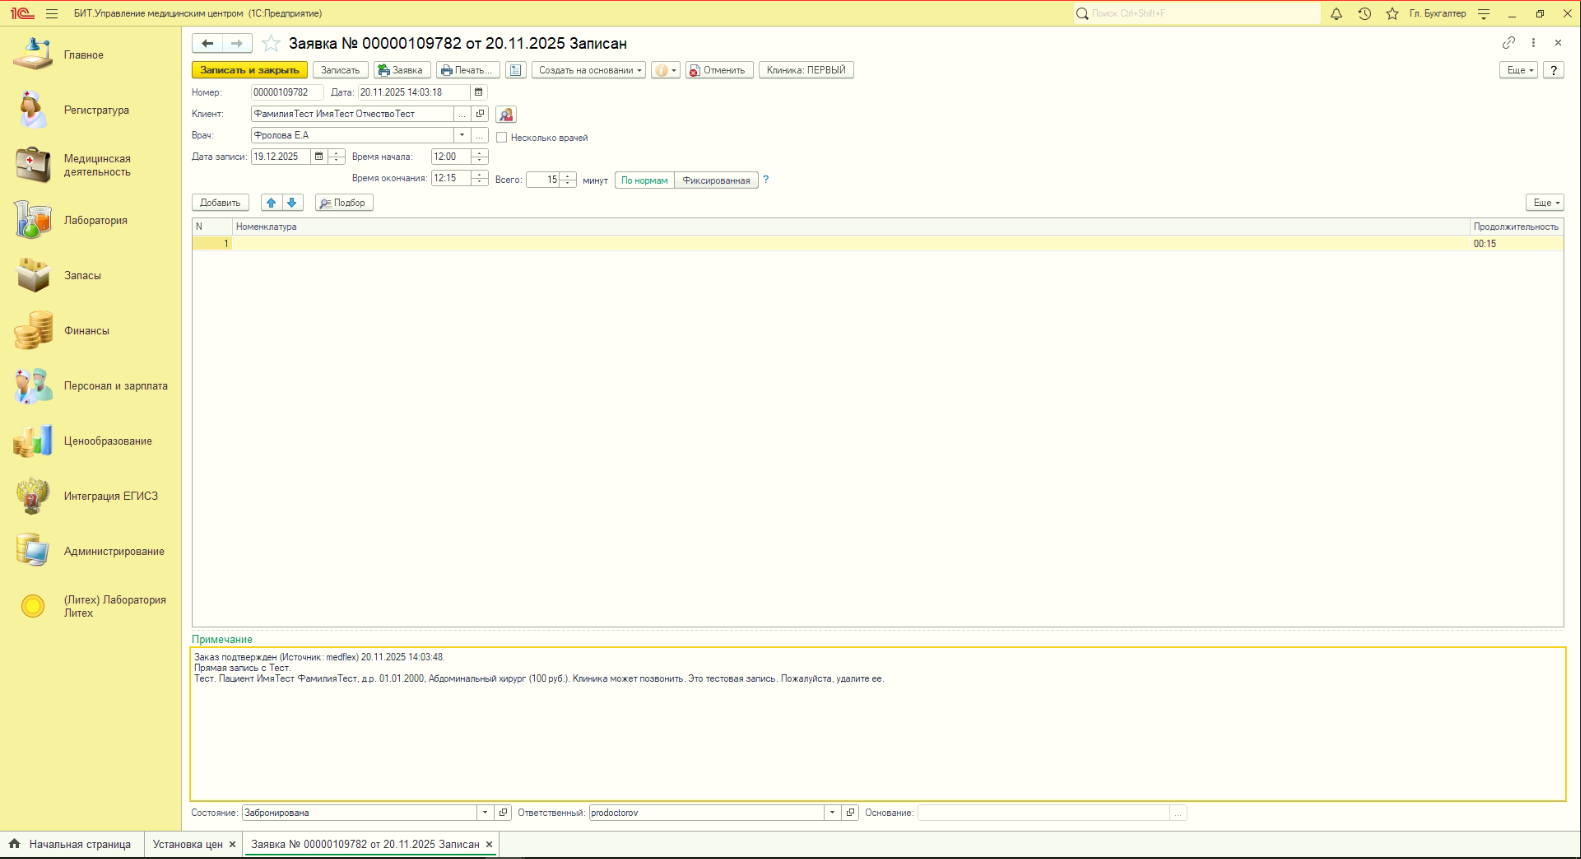Open the Регистратура section in the sidebar
This screenshot has width=1581, height=859.
click(x=96, y=110)
